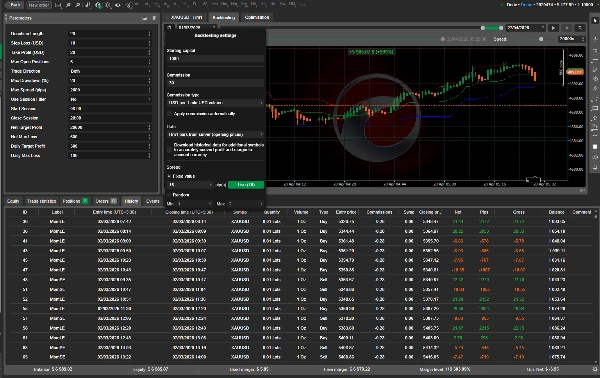Sort by the Commissions column header
The width and height of the screenshot is (600, 378).
pyautogui.click(x=379, y=212)
